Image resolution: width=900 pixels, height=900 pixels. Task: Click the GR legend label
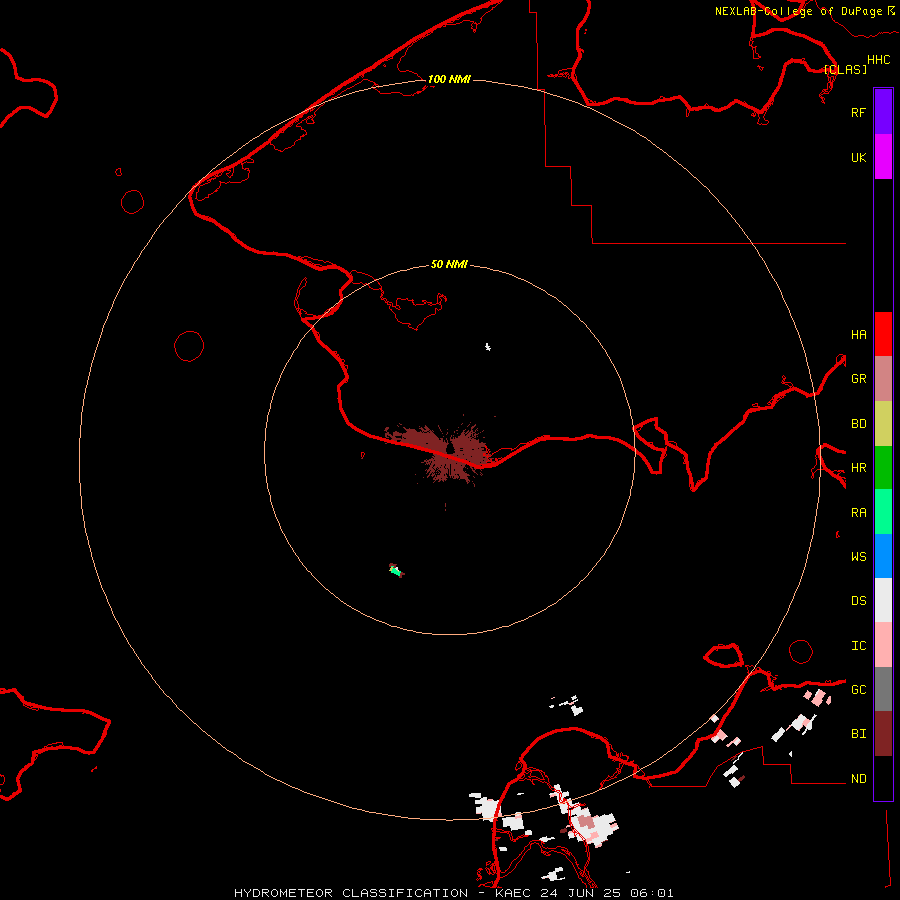[x=858, y=378]
